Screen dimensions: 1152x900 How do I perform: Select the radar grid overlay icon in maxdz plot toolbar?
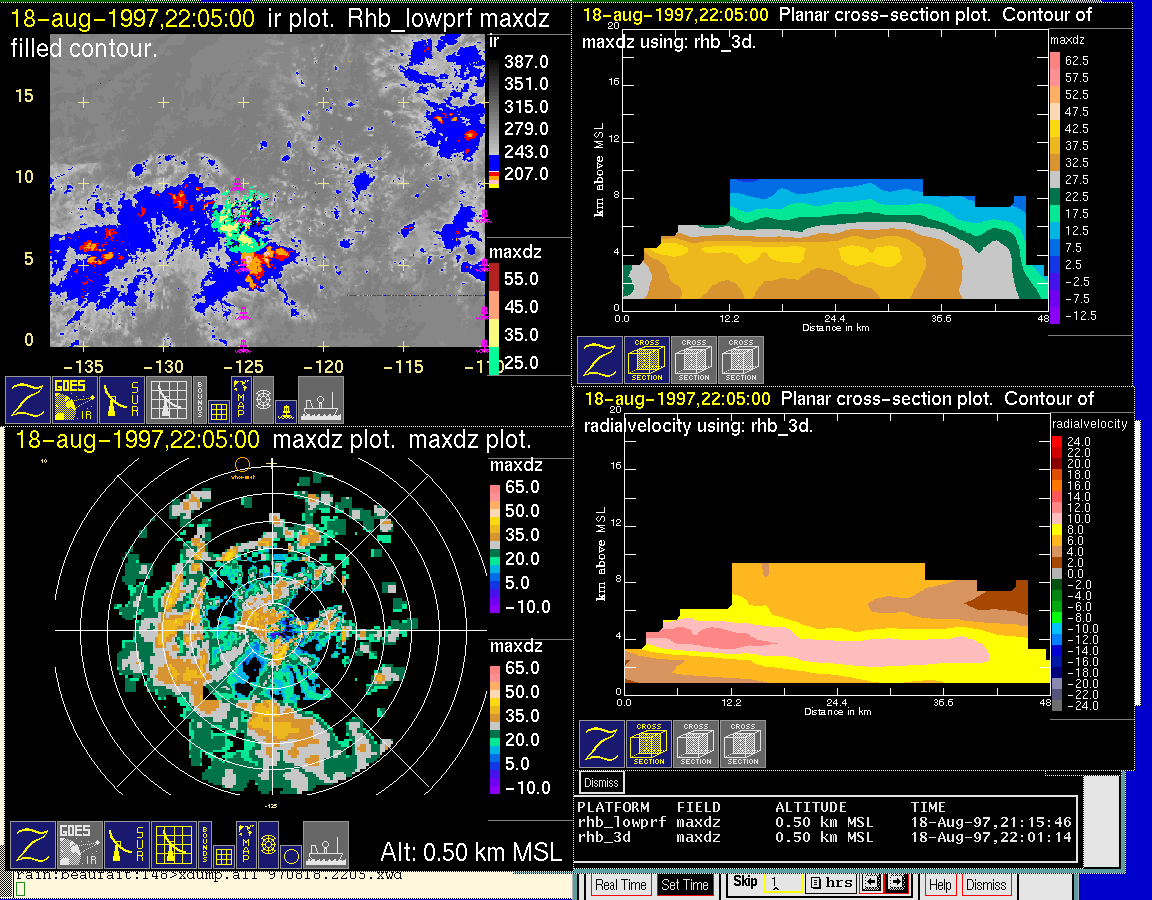[172, 845]
